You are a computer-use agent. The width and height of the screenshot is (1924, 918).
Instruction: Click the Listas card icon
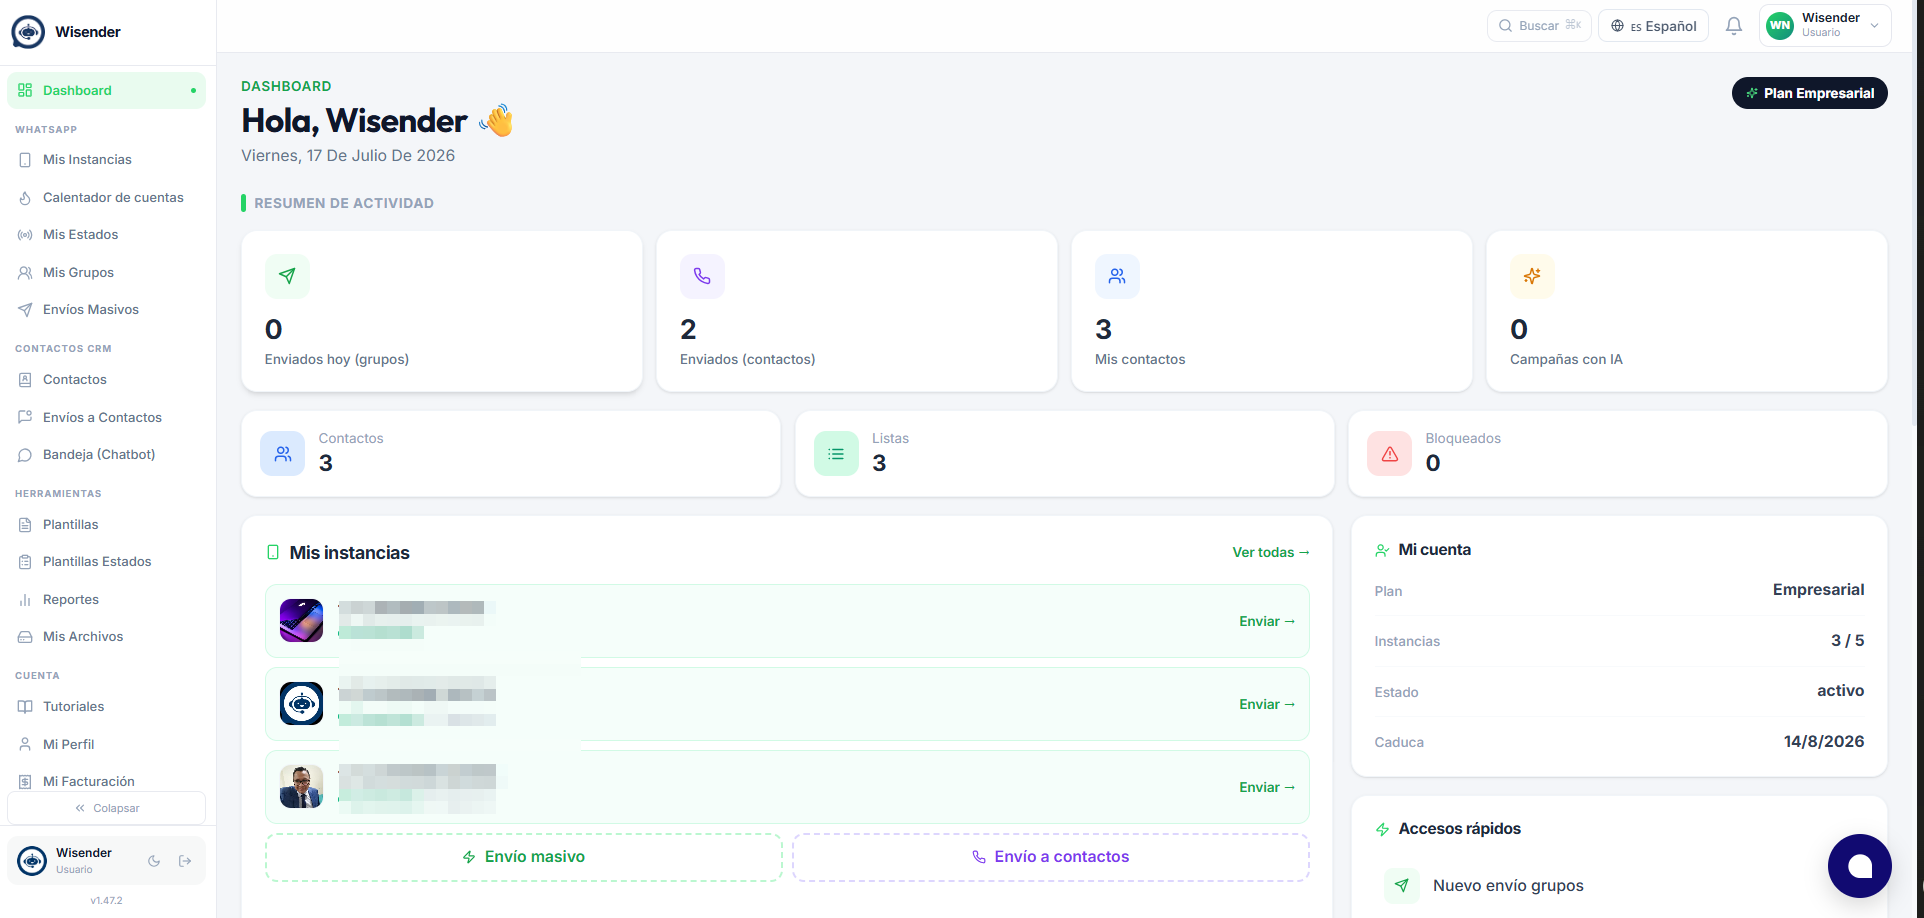click(836, 454)
